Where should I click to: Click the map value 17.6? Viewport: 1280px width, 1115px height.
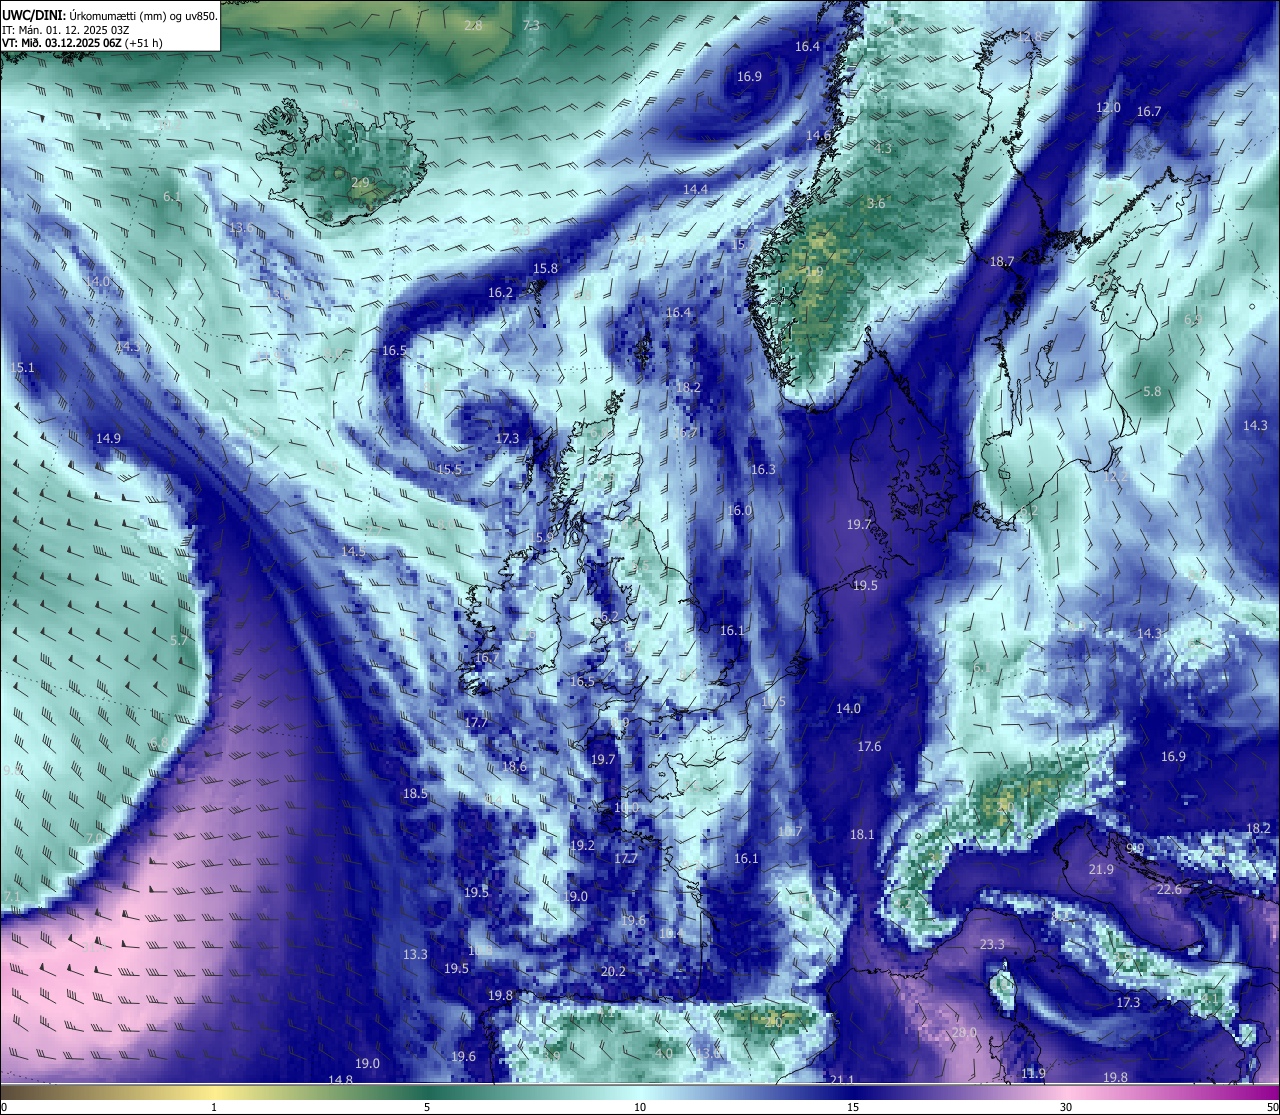(x=869, y=747)
